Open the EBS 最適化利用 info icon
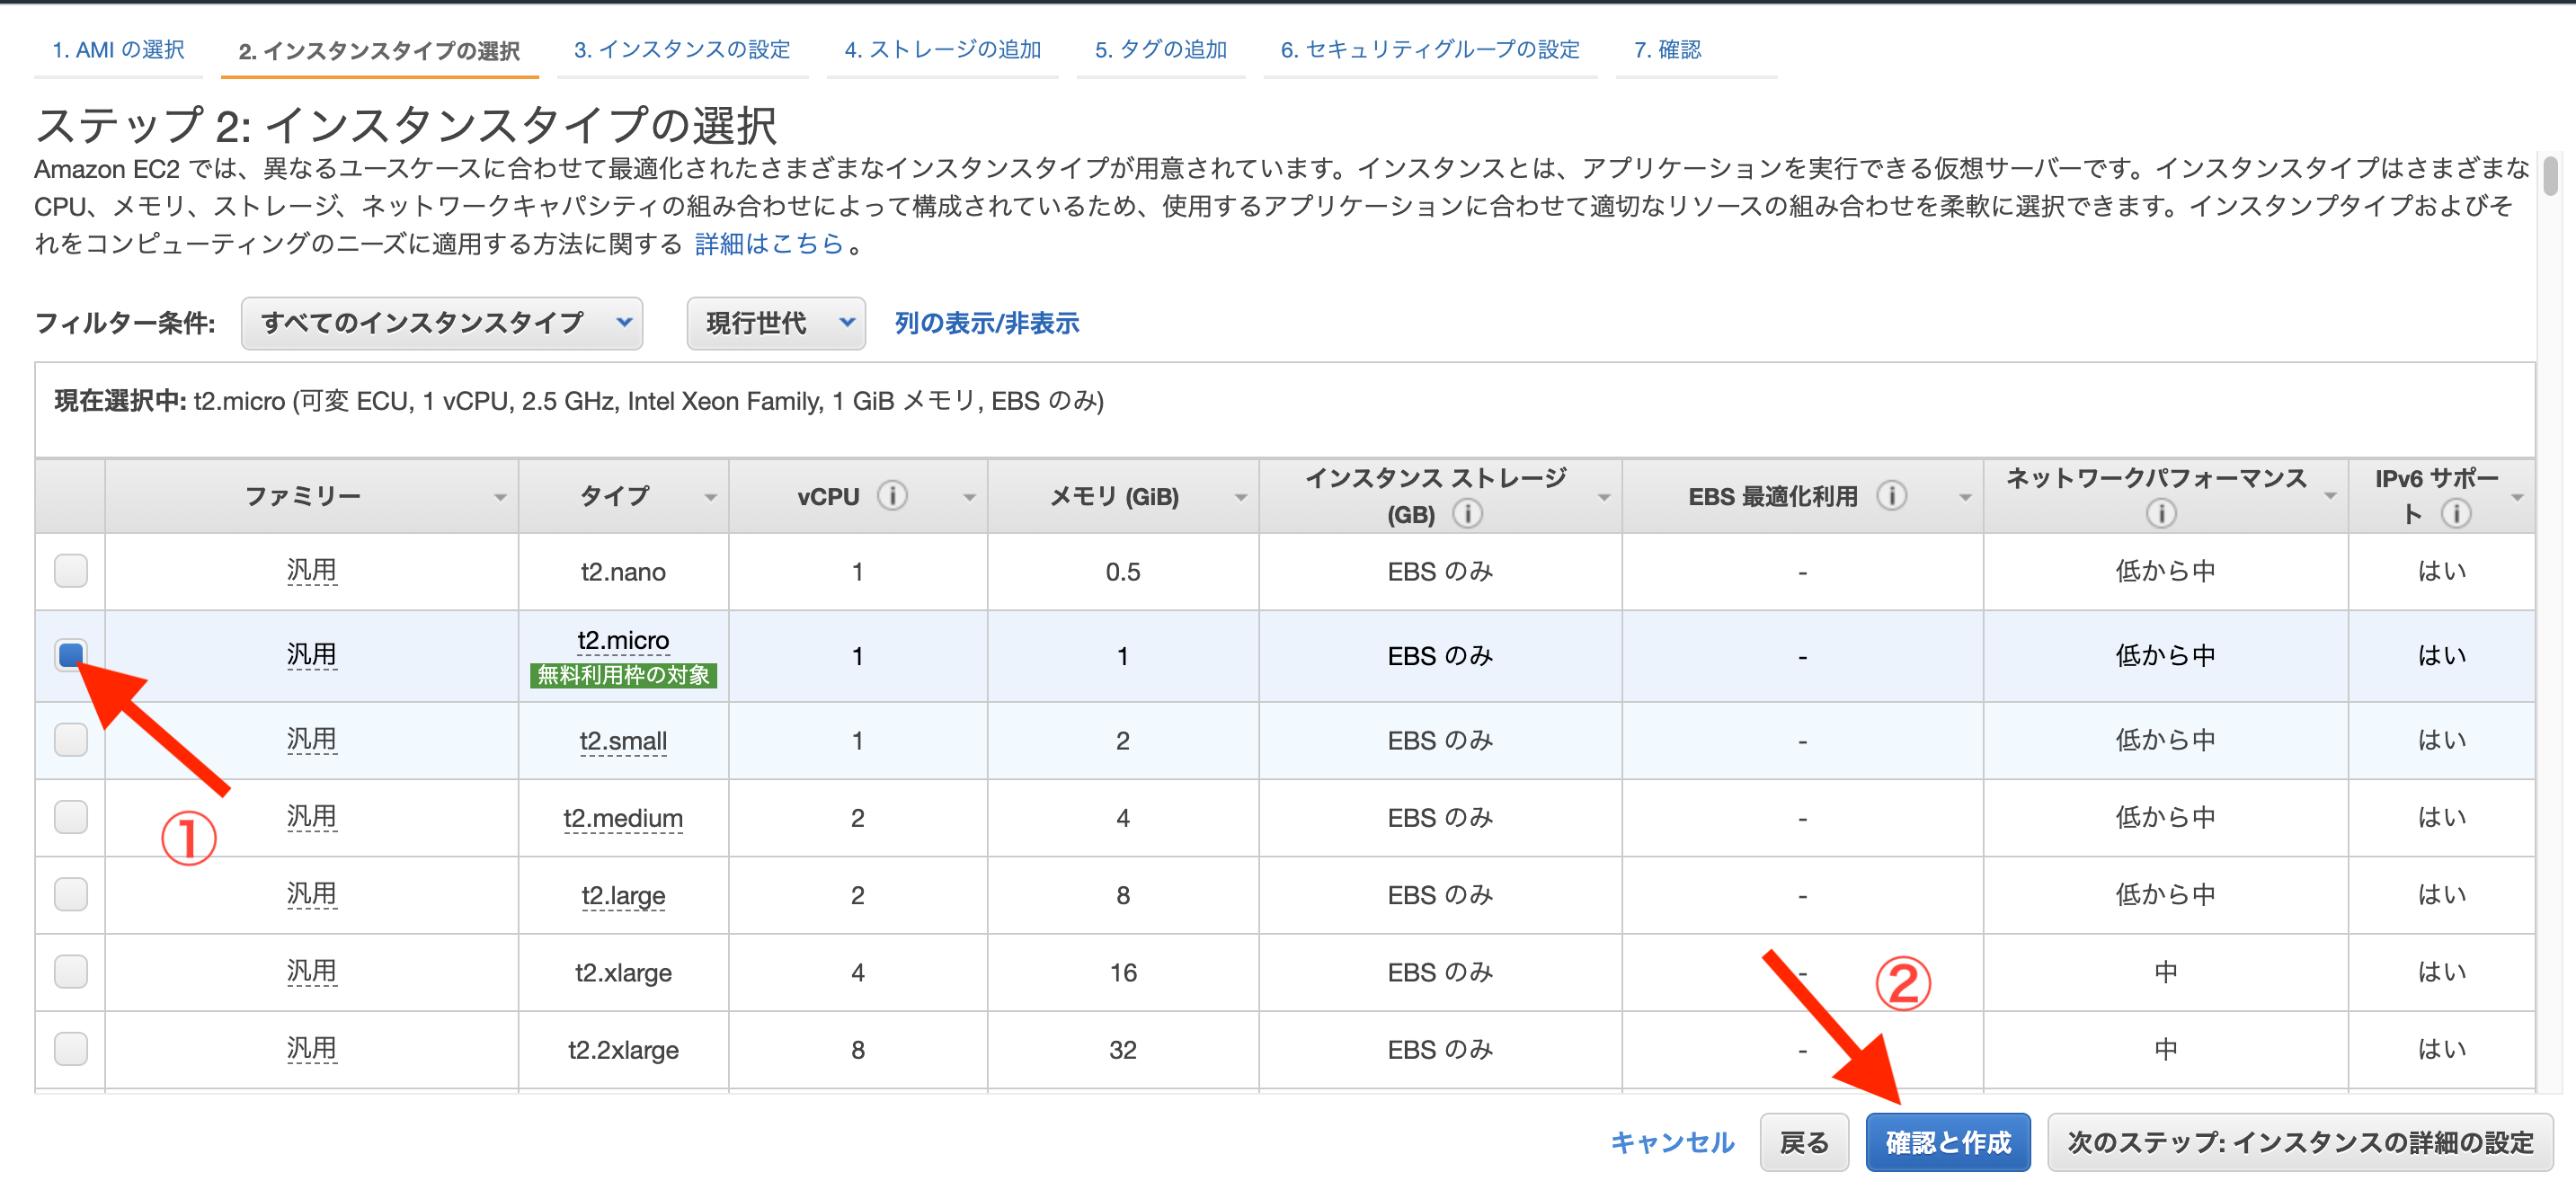The height and width of the screenshot is (1190, 2576). (1891, 495)
